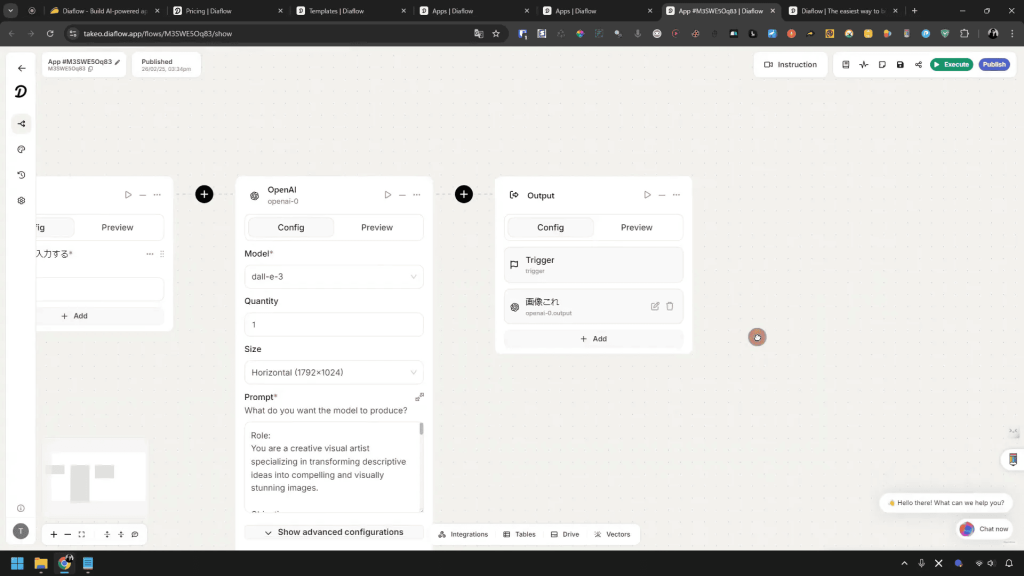Open Drive in the bottom bar
Screen dimensions: 1024x576
click(565, 534)
